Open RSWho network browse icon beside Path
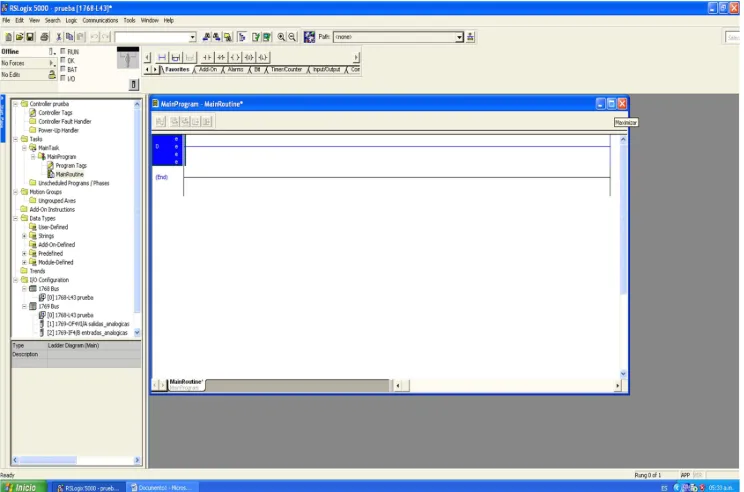The height and width of the screenshot is (492, 744). pos(309,37)
